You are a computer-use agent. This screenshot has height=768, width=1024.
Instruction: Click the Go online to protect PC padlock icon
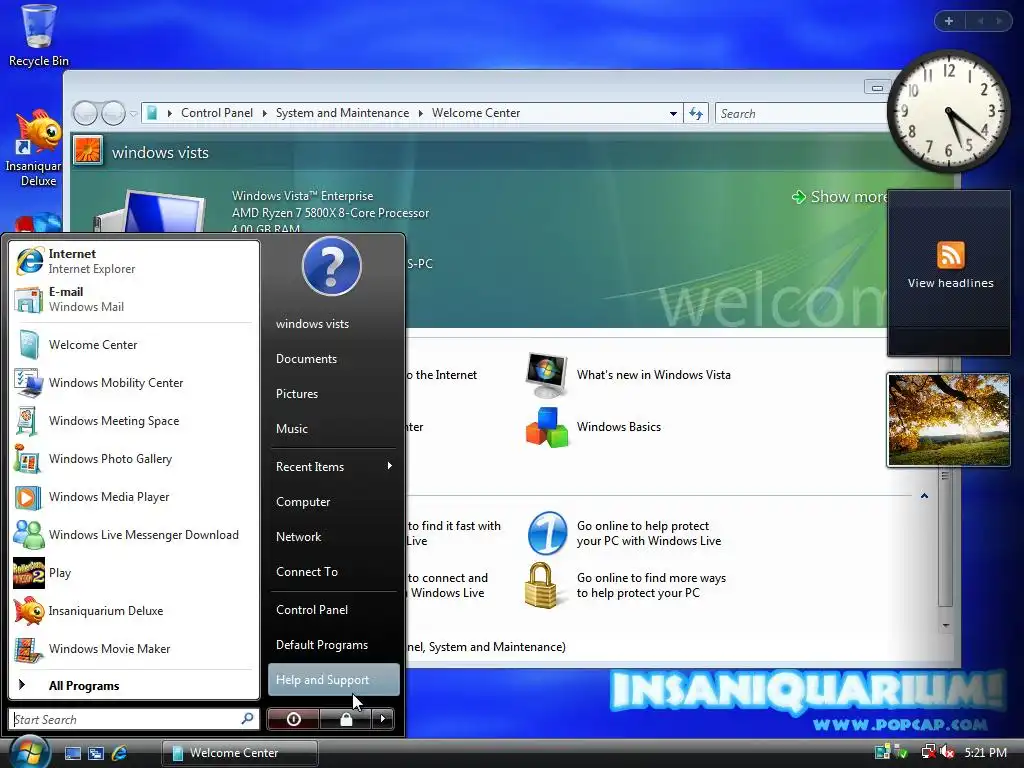click(x=541, y=585)
